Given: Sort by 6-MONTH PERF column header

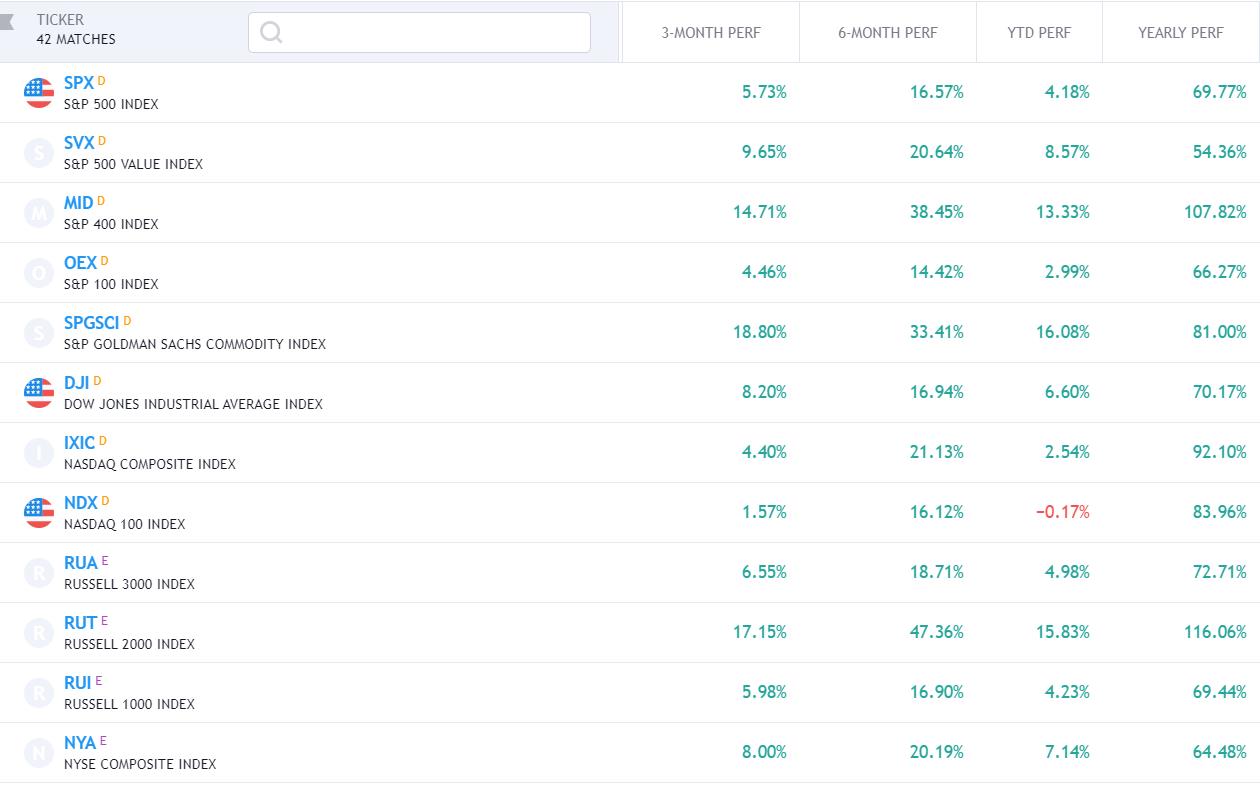Looking at the screenshot, I should [x=887, y=33].
